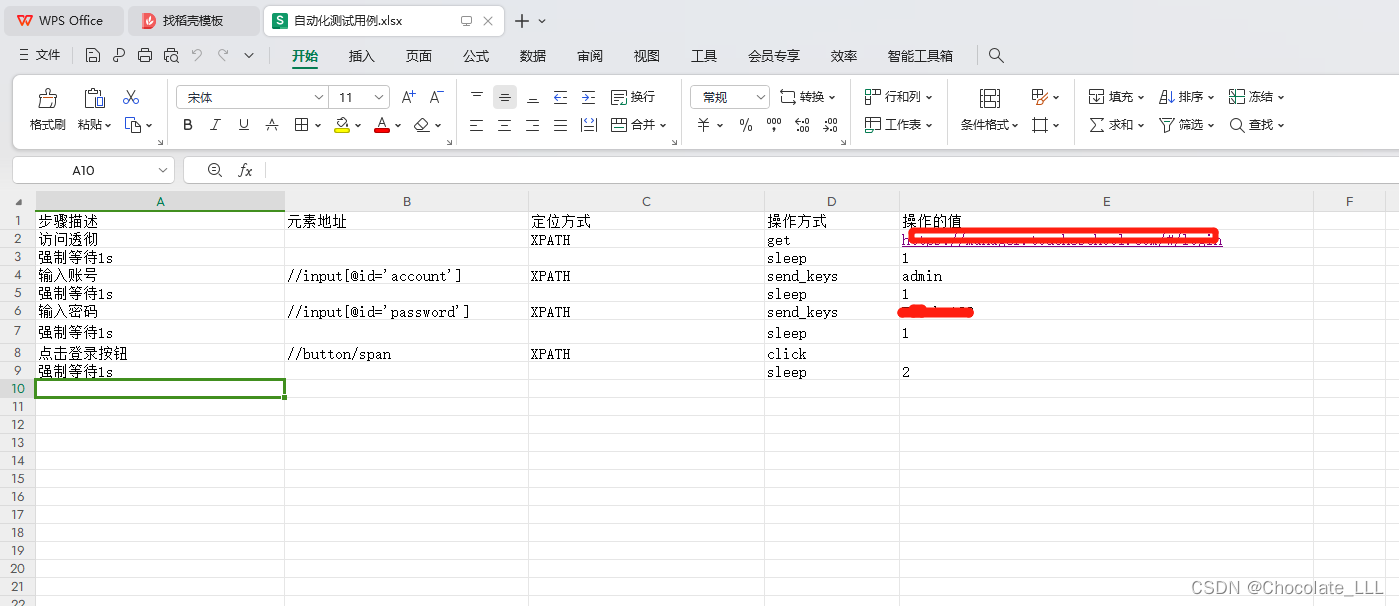Toggle Bottom vertical alignment
The height and width of the screenshot is (606, 1399).
point(533,97)
